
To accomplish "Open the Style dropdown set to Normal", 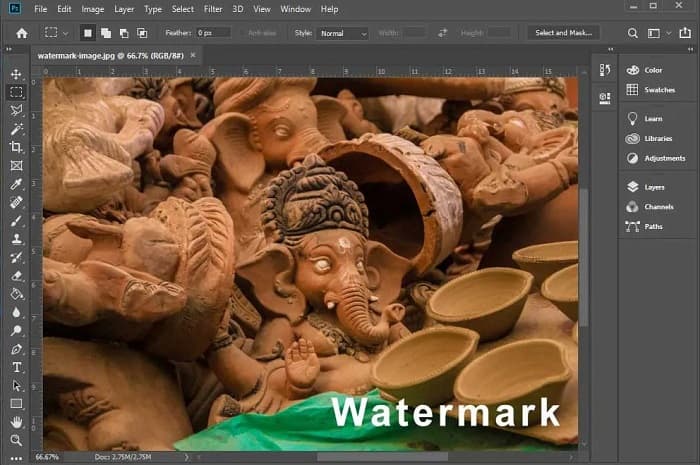I will tap(342, 33).
